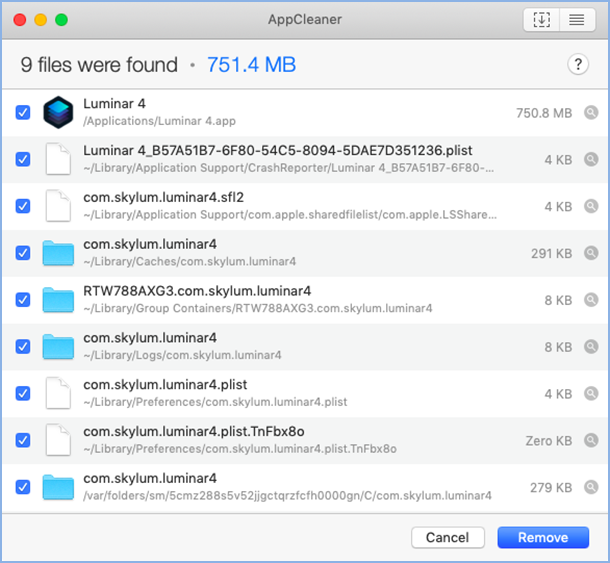The height and width of the screenshot is (563, 610).
Task: Uncheck /var/folders com.skylum.luminar4 checkbox
Action: pos(23,487)
